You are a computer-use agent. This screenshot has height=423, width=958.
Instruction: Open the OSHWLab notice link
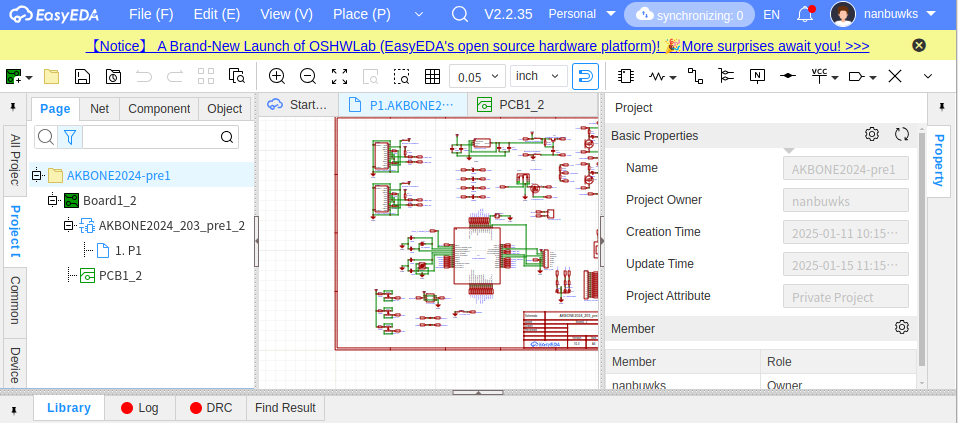(478, 46)
